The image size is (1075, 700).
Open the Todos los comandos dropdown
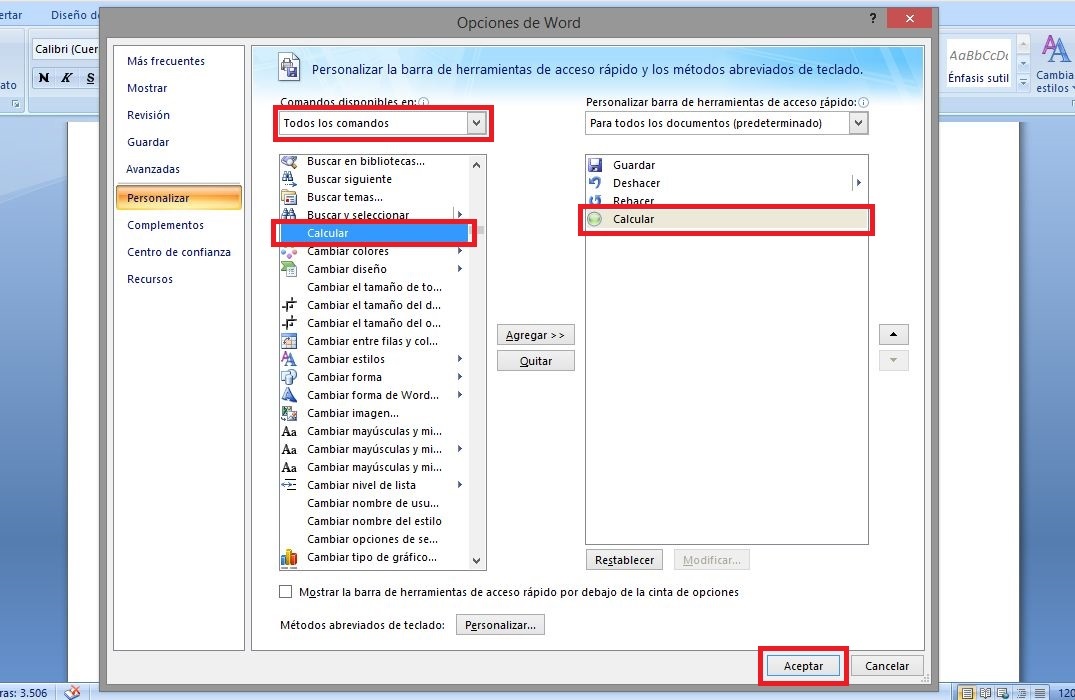pos(476,123)
